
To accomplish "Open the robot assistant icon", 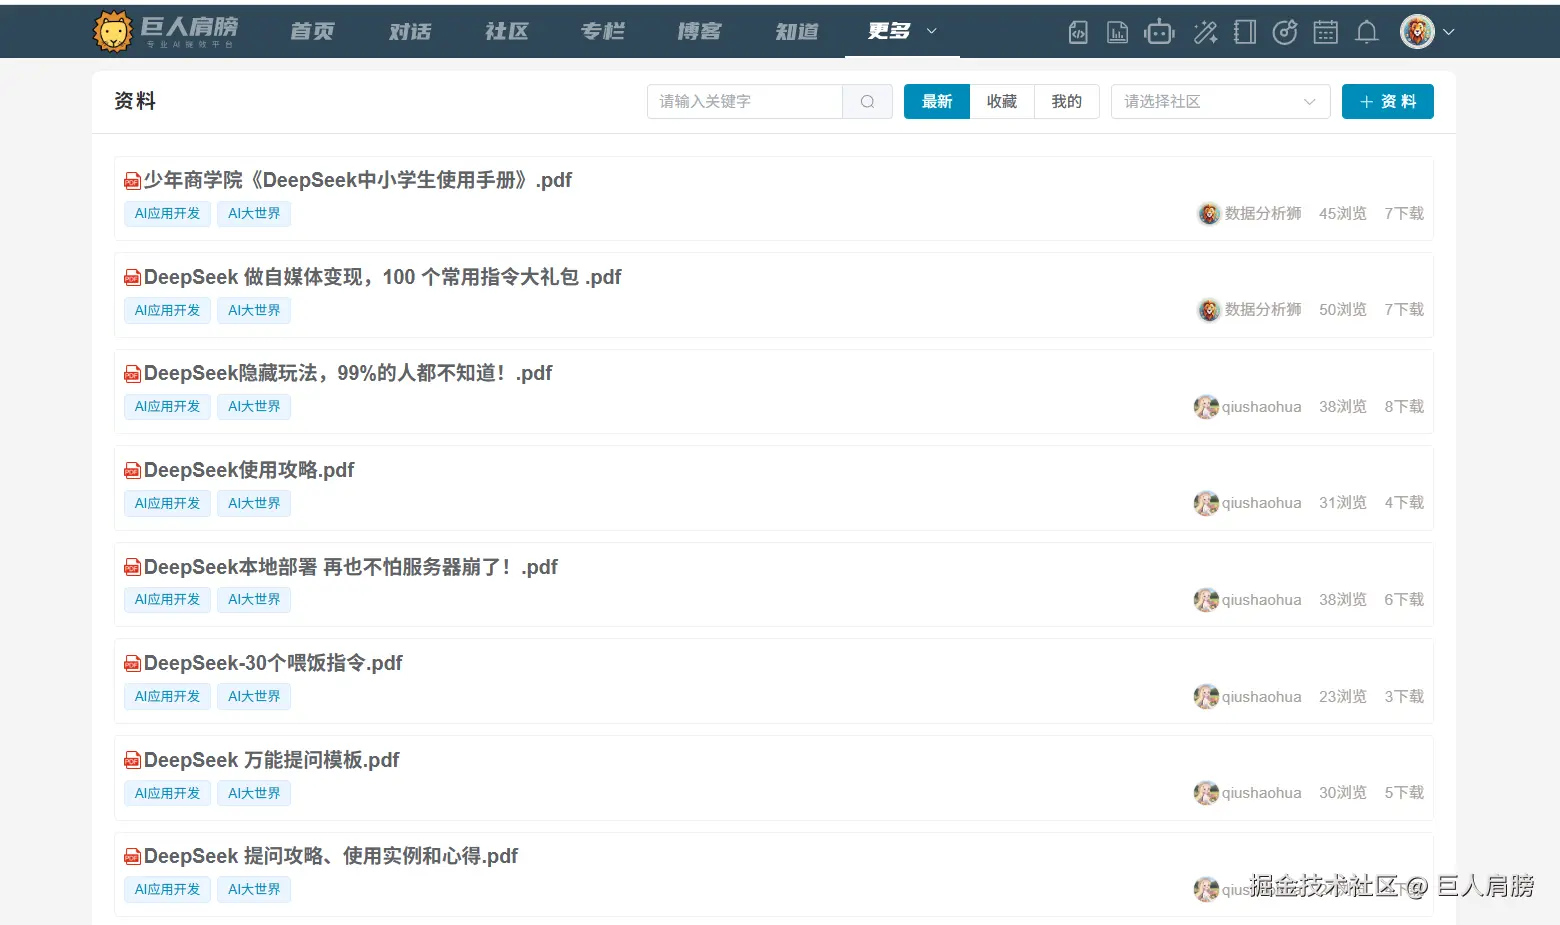I will tap(1160, 32).
